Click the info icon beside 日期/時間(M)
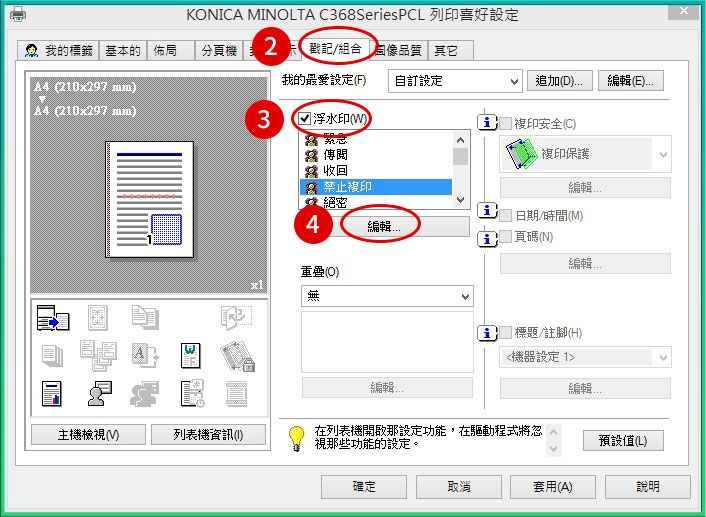This screenshot has height=517, width=706. pos(487,210)
